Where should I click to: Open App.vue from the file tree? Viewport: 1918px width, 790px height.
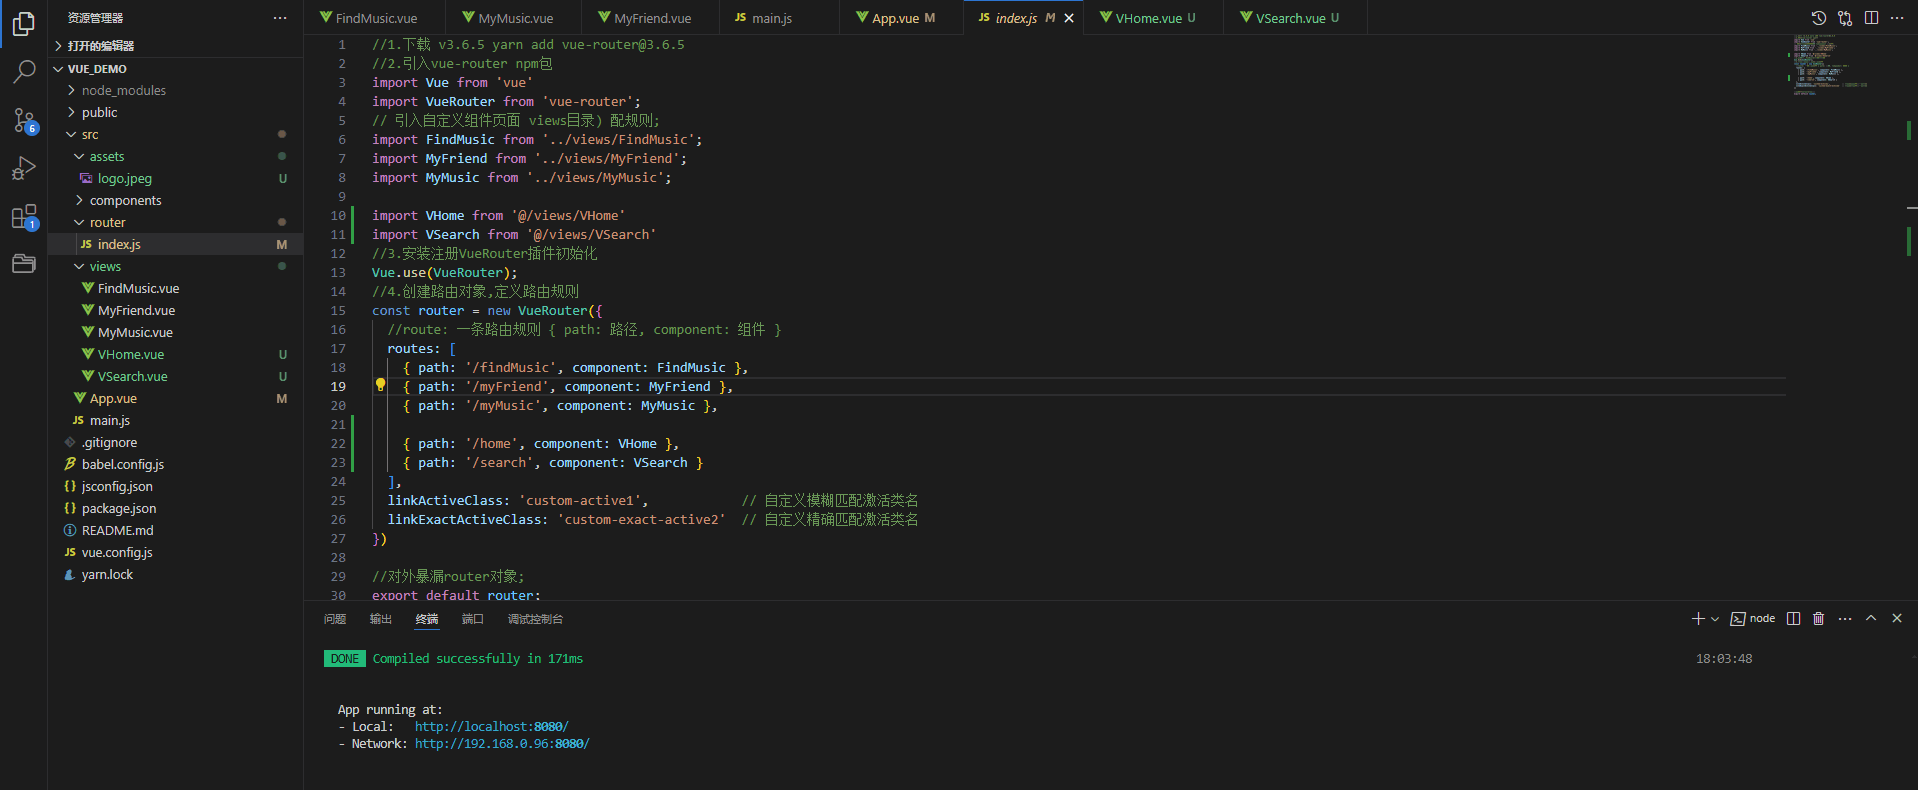[x=176, y=398]
